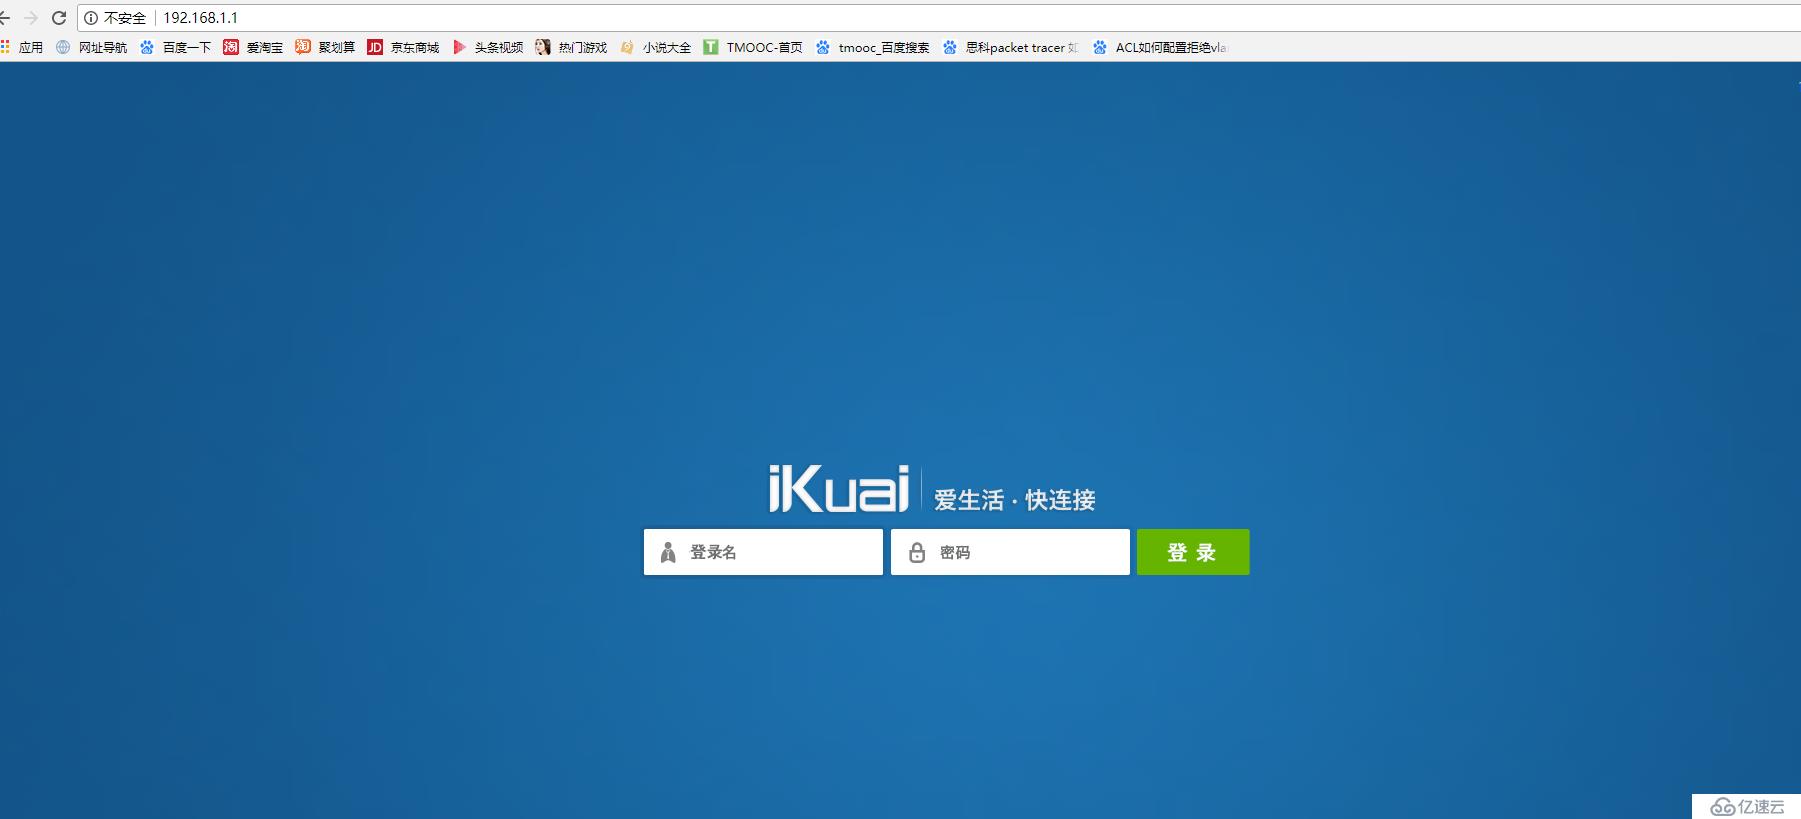Open the 头条视频 bookmark
Viewport: 1801px width, 819px height.
click(x=488, y=47)
